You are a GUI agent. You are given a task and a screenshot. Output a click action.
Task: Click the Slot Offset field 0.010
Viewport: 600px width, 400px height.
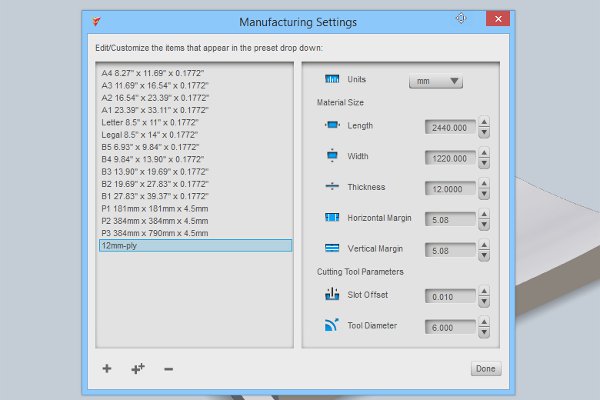click(450, 297)
